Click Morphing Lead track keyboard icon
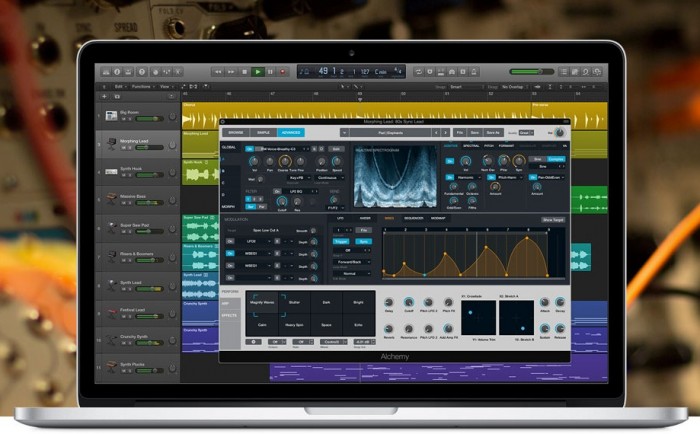 click(111, 144)
